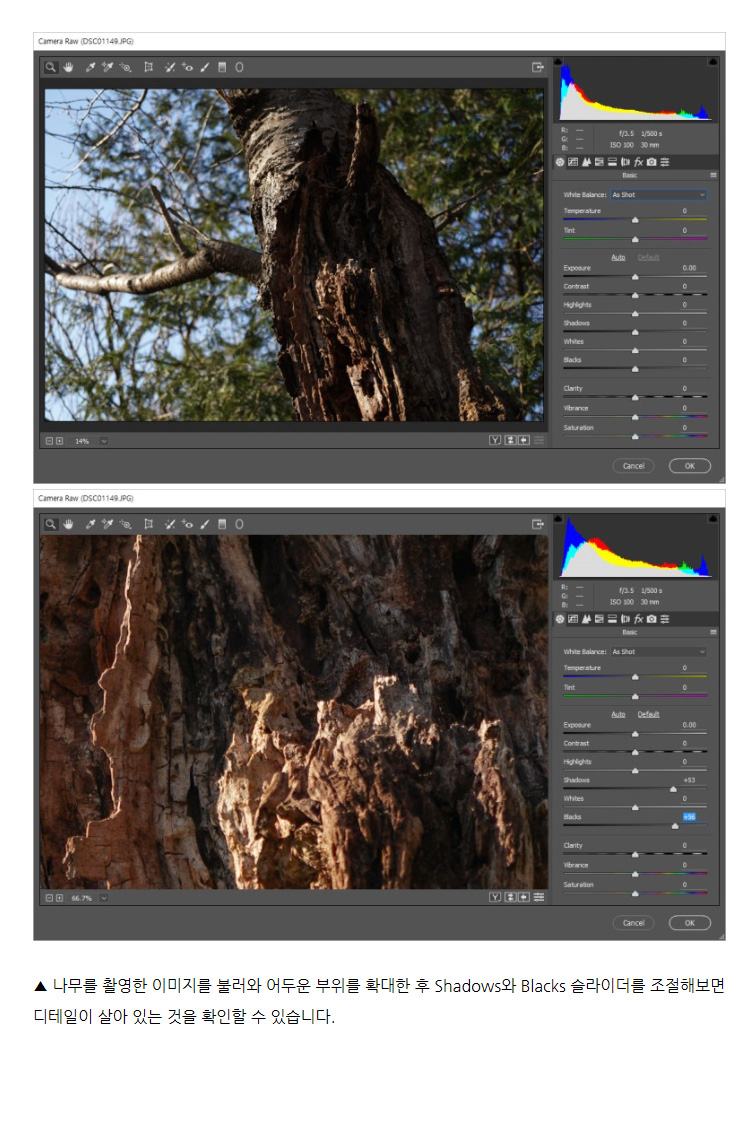
Task: Open Lens Corrections tab in 66.7% window
Action: [x=625, y=620]
